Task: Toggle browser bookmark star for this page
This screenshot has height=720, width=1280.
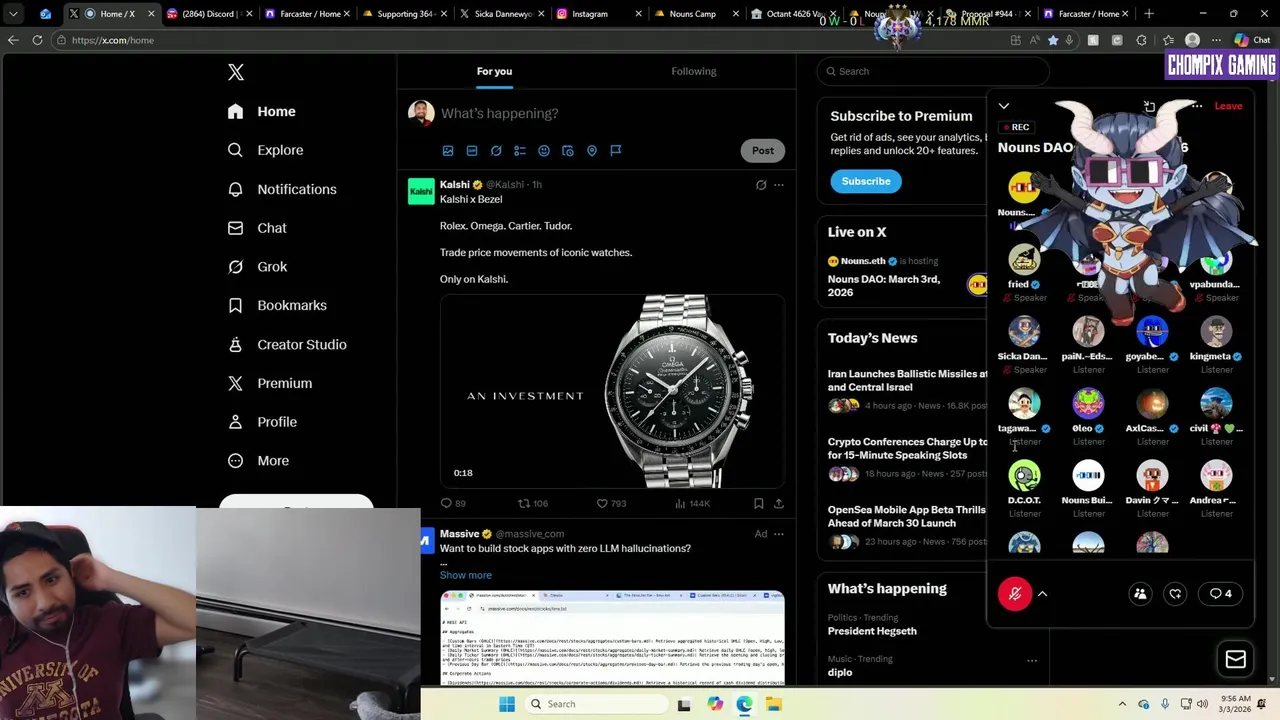Action: (x=1052, y=40)
